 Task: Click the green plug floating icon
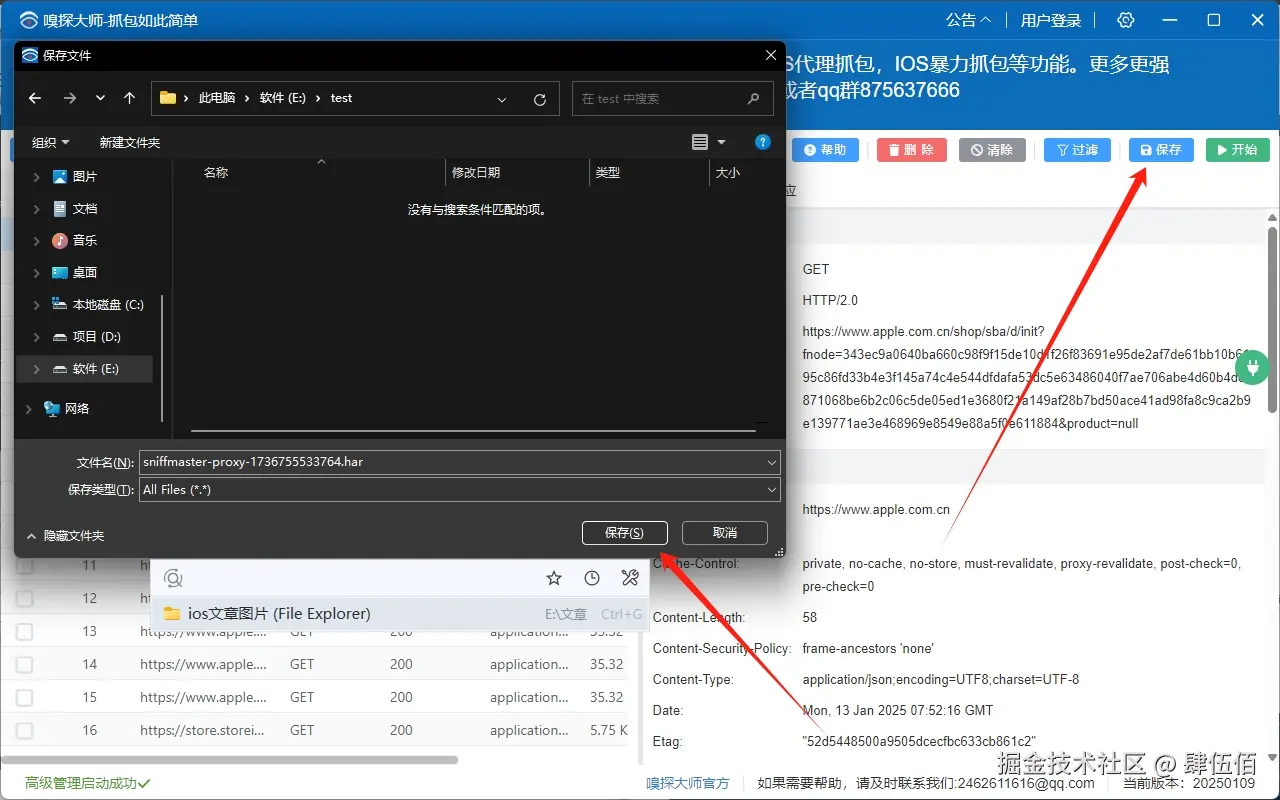coord(1252,368)
